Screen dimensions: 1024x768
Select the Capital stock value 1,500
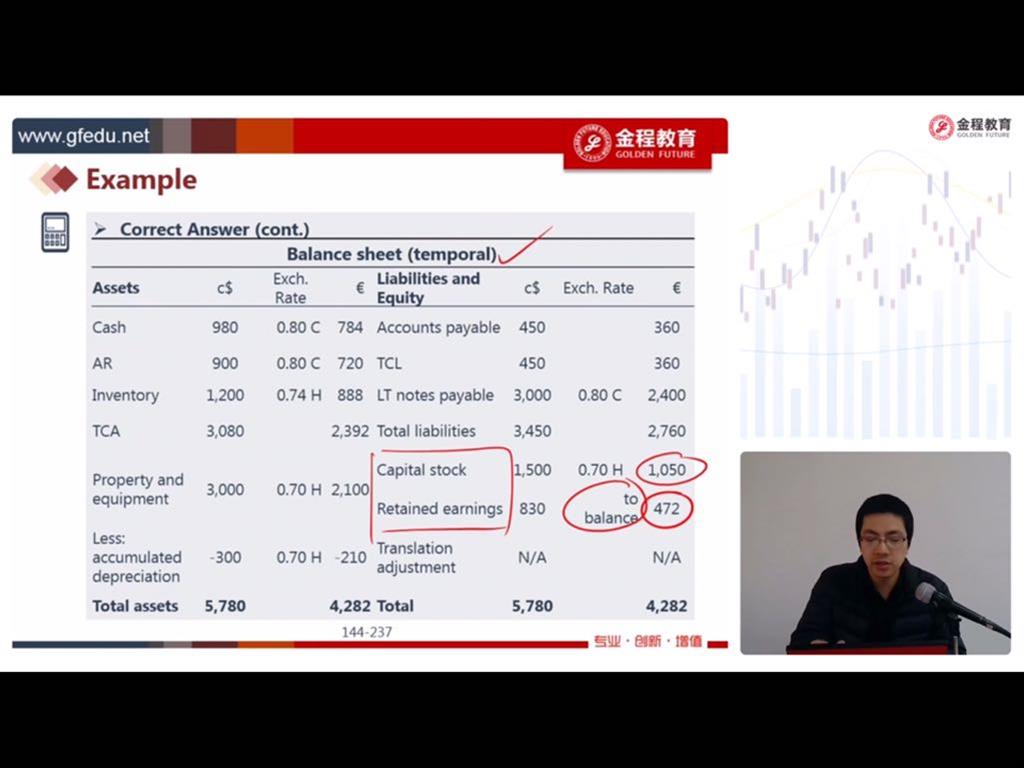click(x=532, y=470)
